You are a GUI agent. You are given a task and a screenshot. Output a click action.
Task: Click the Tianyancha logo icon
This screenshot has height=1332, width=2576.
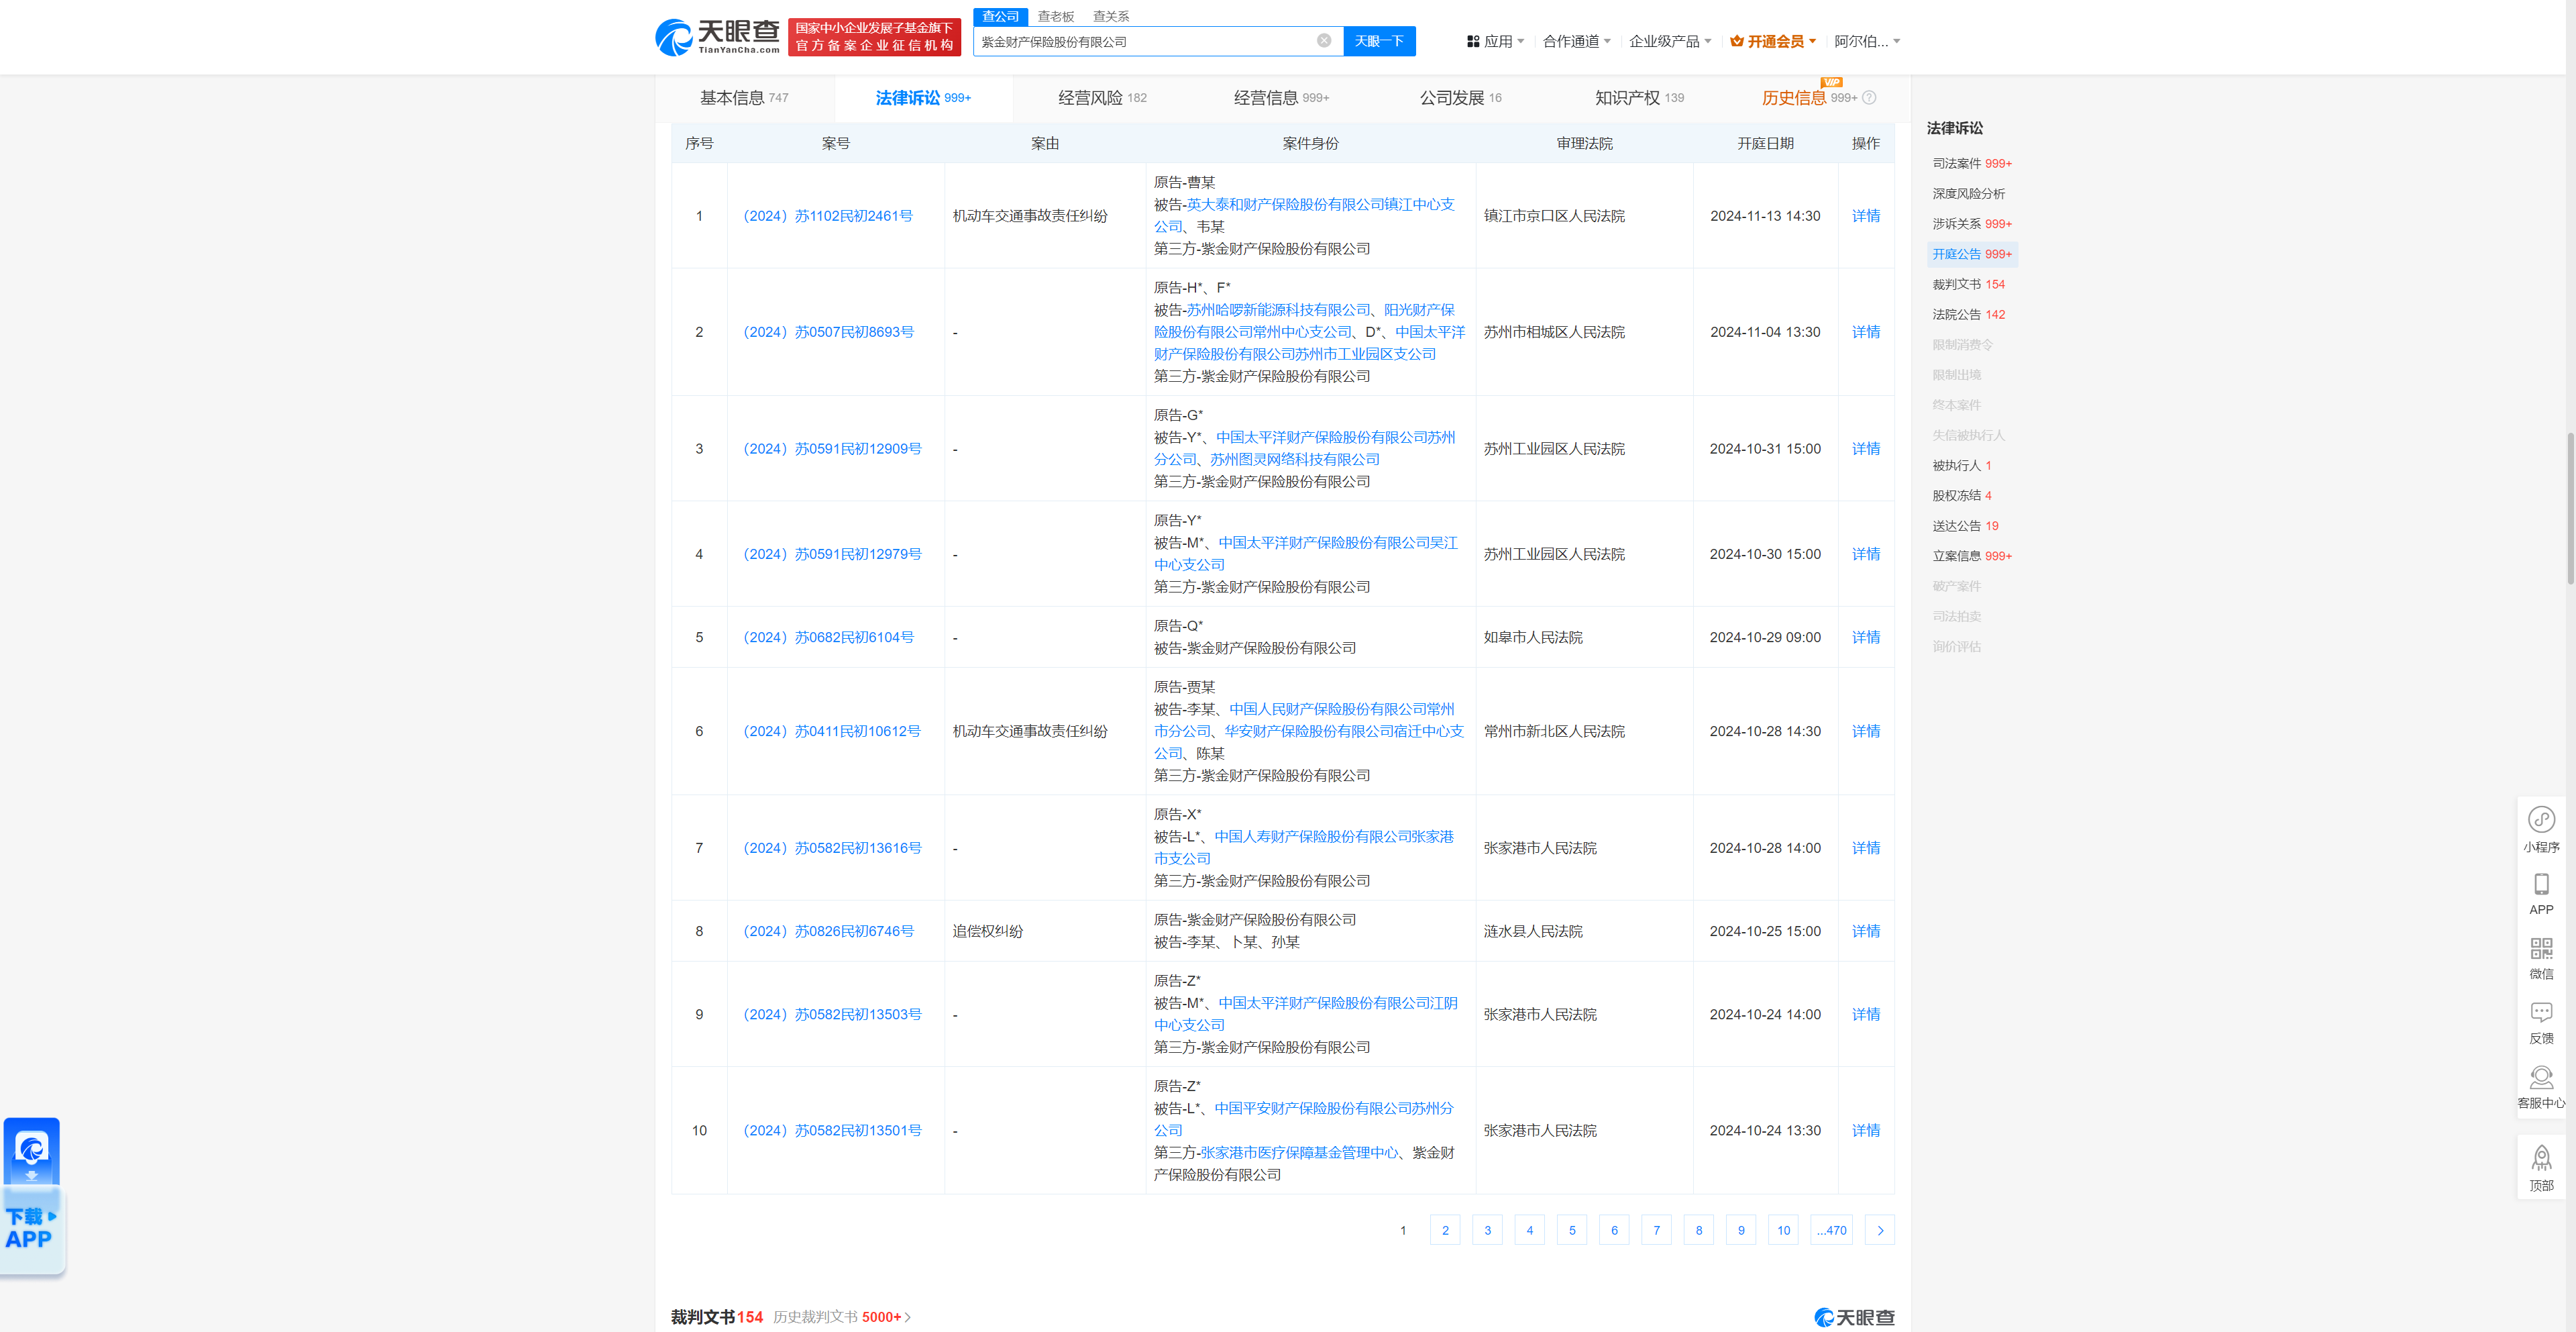[x=673, y=38]
